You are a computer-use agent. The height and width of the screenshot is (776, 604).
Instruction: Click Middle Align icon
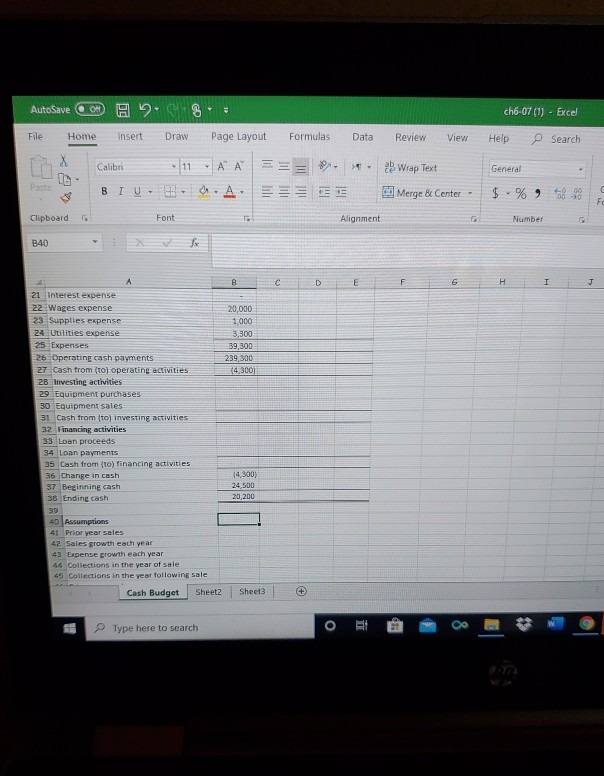pos(284,167)
